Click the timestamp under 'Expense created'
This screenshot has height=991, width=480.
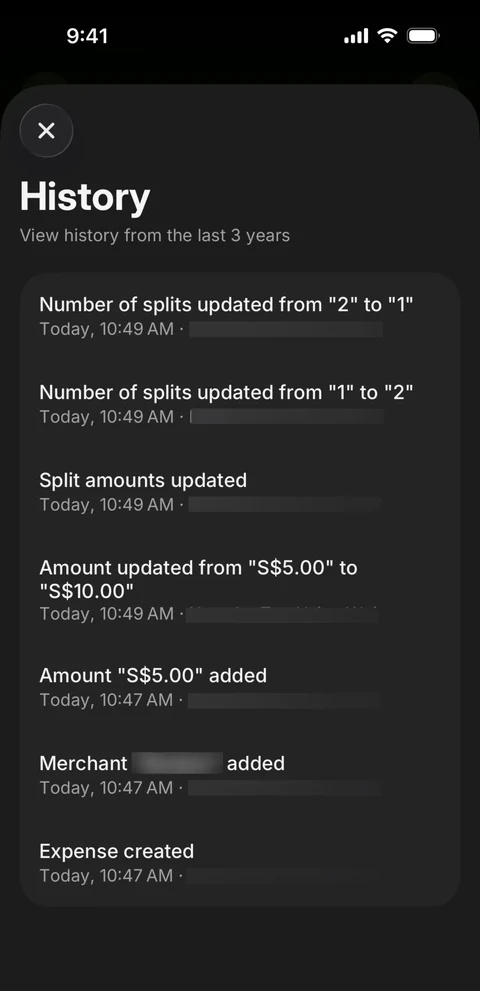pos(106,876)
